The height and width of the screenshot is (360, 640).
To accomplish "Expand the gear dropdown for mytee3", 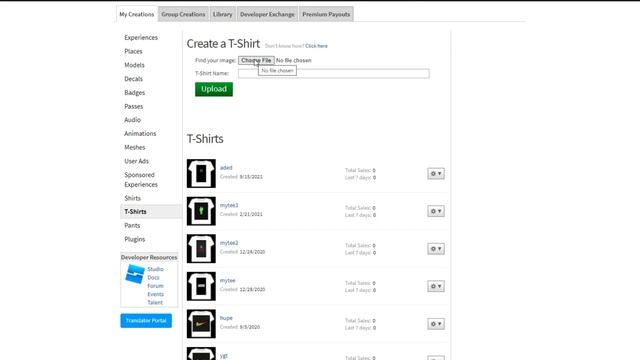I will (x=436, y=211).
